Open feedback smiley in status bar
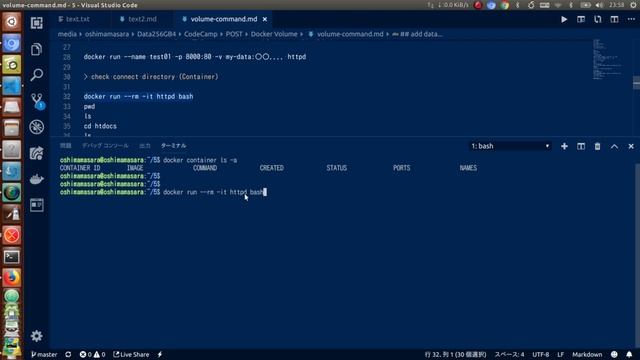The height and width of the screenshot is (360, 640). pyautogui.click(x=614, y=354)
